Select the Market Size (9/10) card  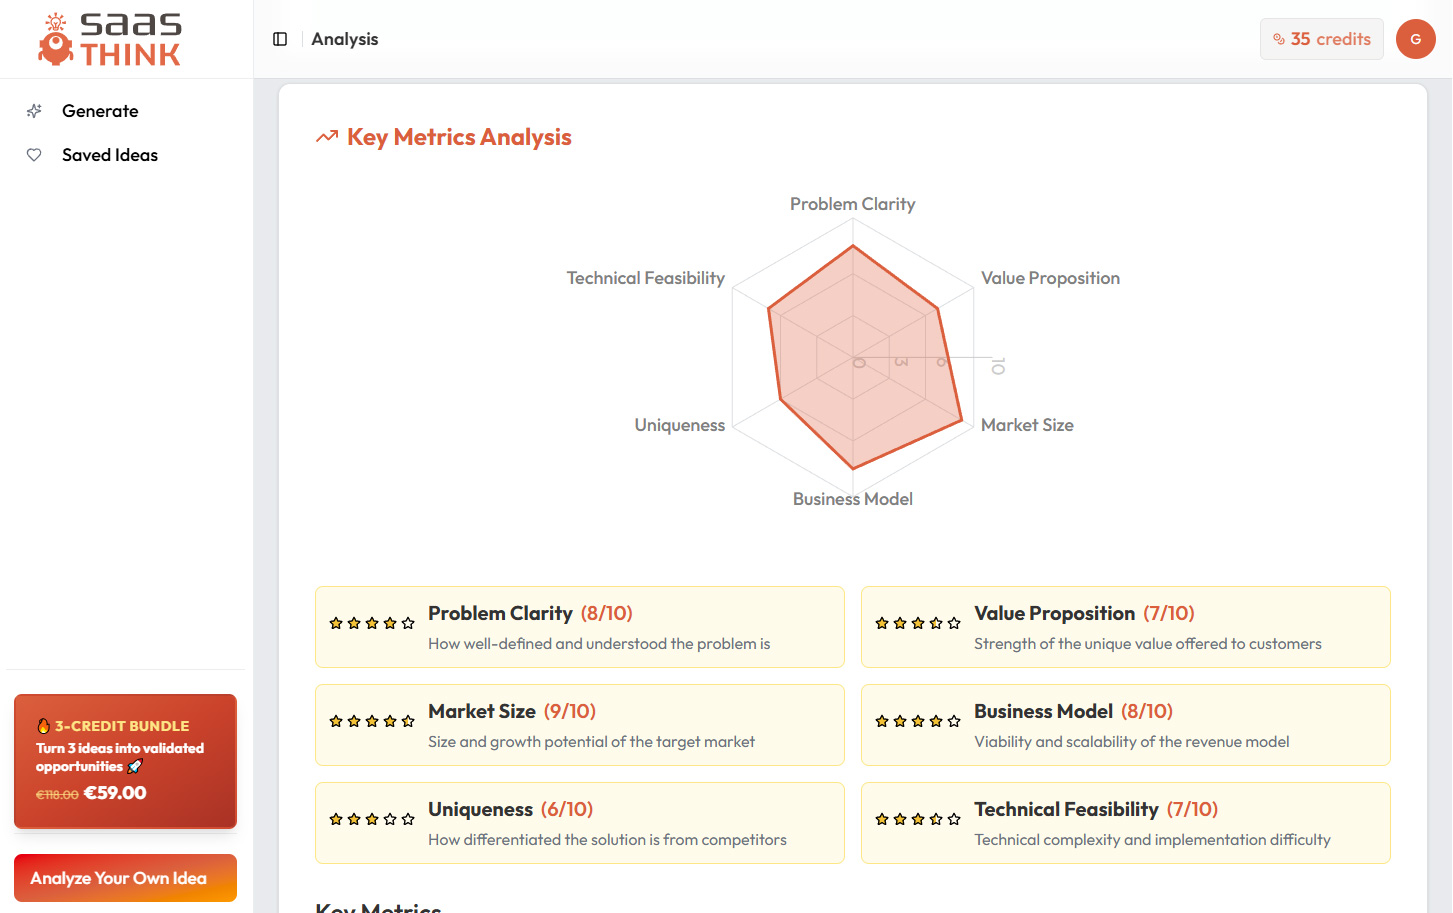pyautogui.click(x=579, y=725)
